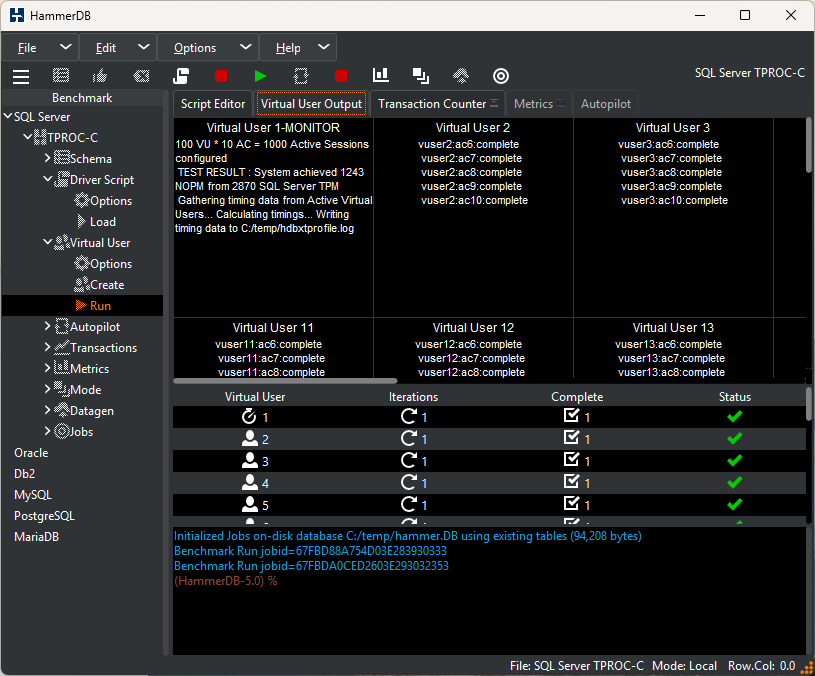Click the Datagen target circle toolbar icon
Viewport: 815px width, 676px height.
(x=501, y=76)
